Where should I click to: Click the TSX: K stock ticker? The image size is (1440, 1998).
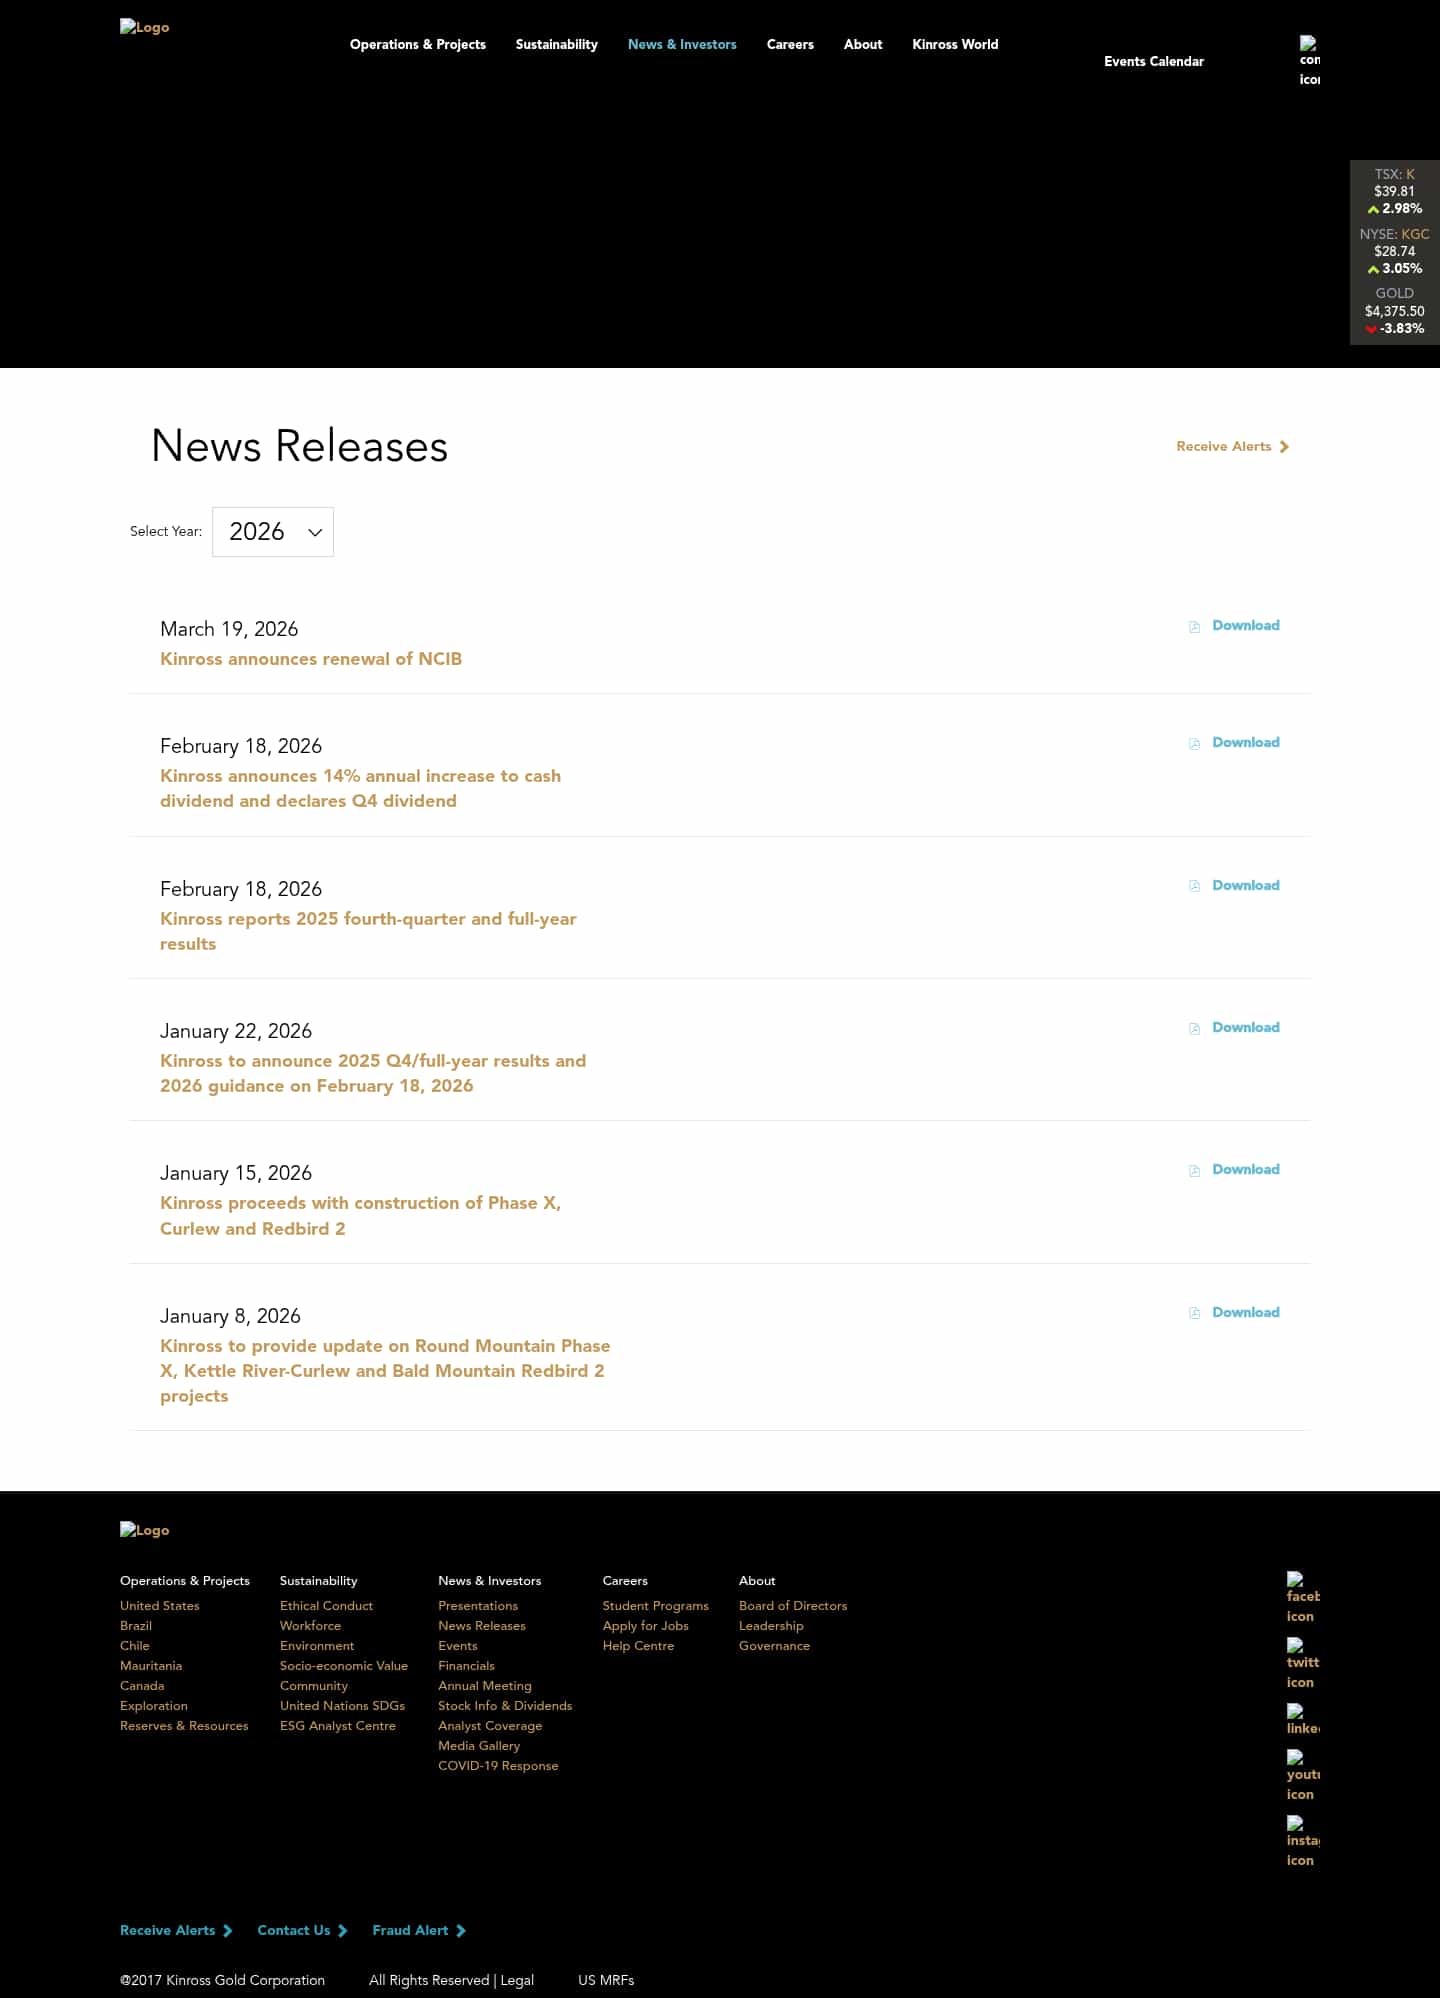pos(1394,191)
